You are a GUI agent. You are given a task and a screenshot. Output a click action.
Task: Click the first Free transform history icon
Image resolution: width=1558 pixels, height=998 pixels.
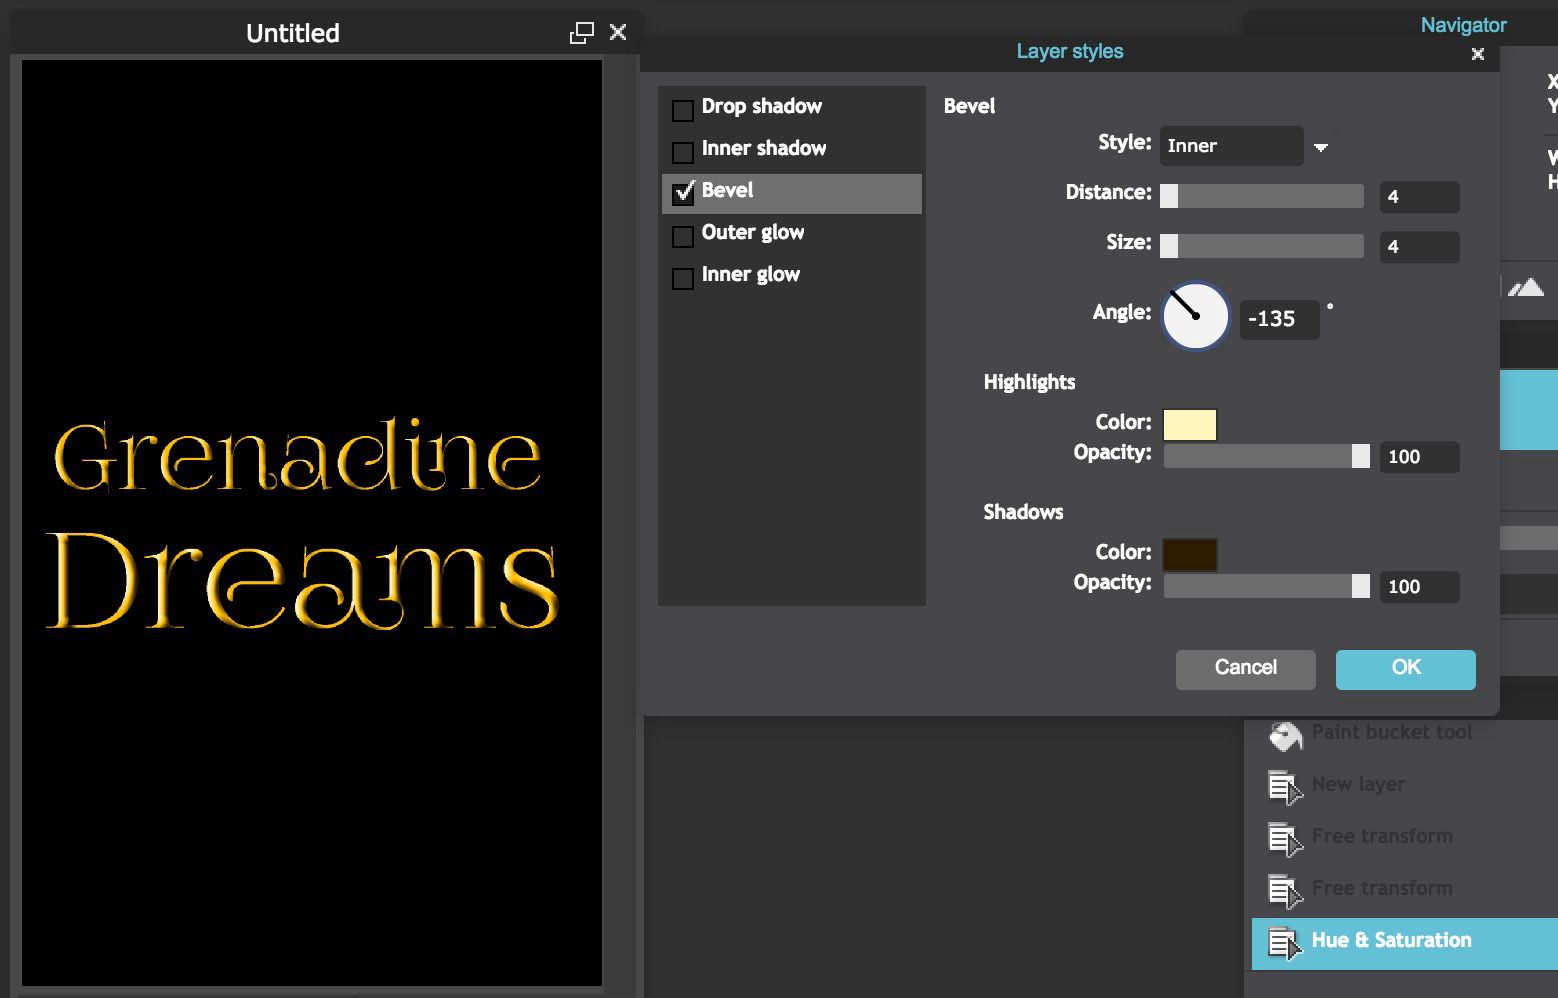pyautogui.click(x=1284, y=839)
